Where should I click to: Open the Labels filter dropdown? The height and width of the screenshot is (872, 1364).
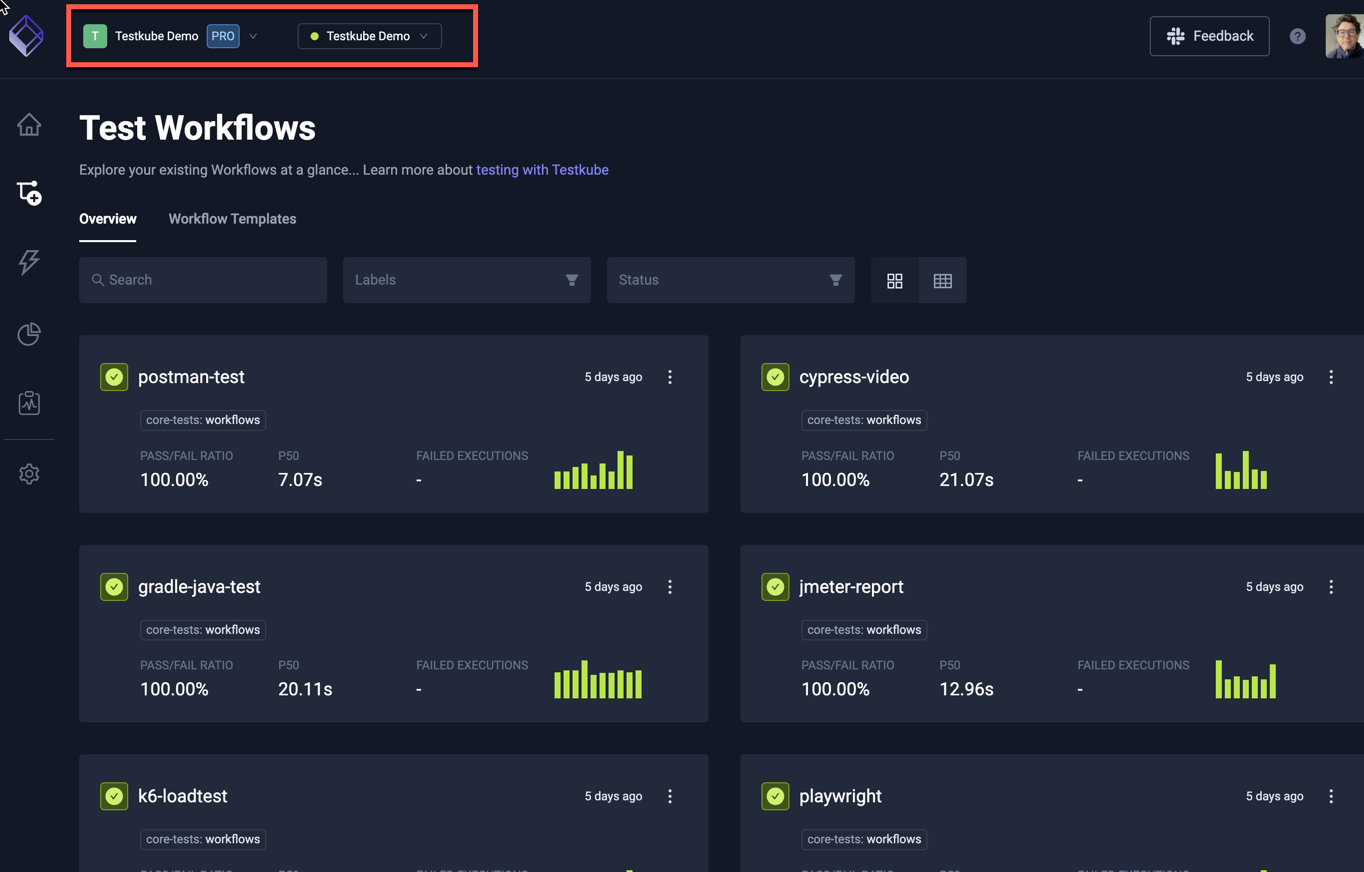pos(466,280)
